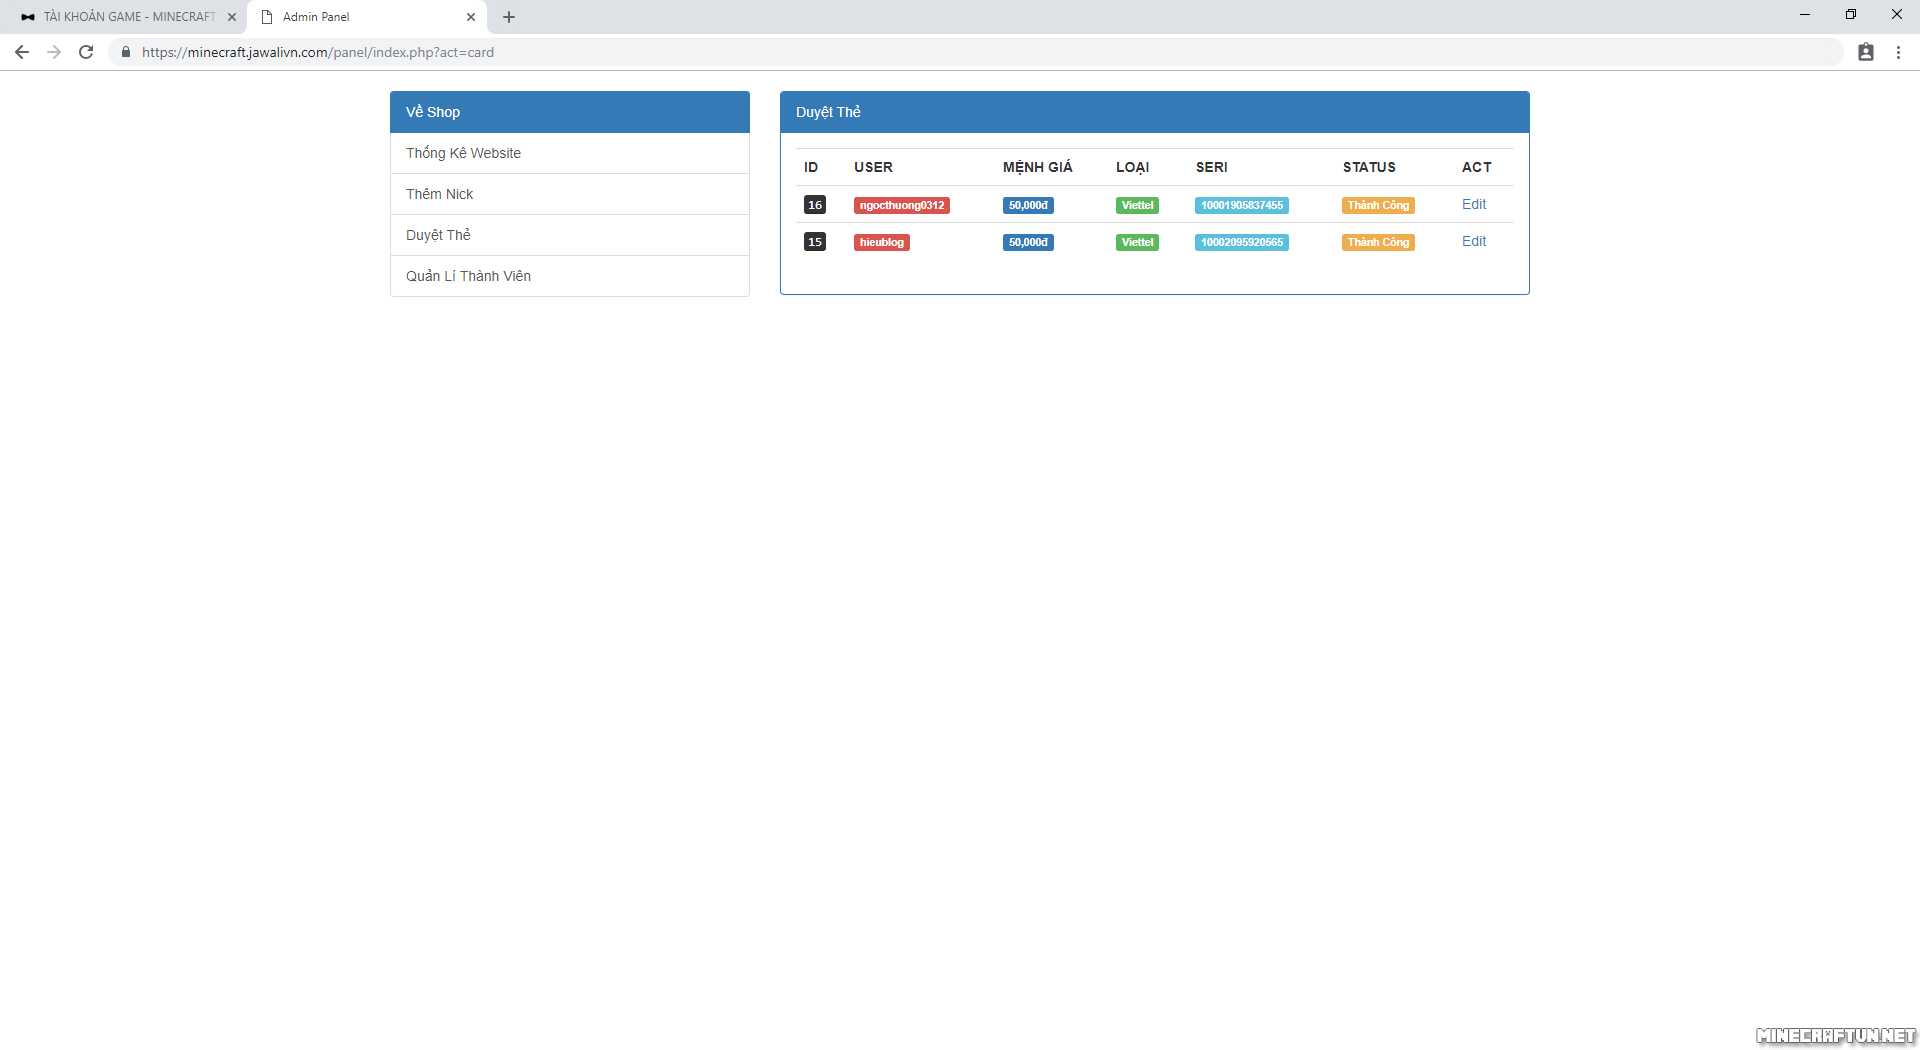Image resolution: width=1920 pixels, height=1050 pixels.
Task: Open the browser three-dot menu
Action: click(1898, 52)
